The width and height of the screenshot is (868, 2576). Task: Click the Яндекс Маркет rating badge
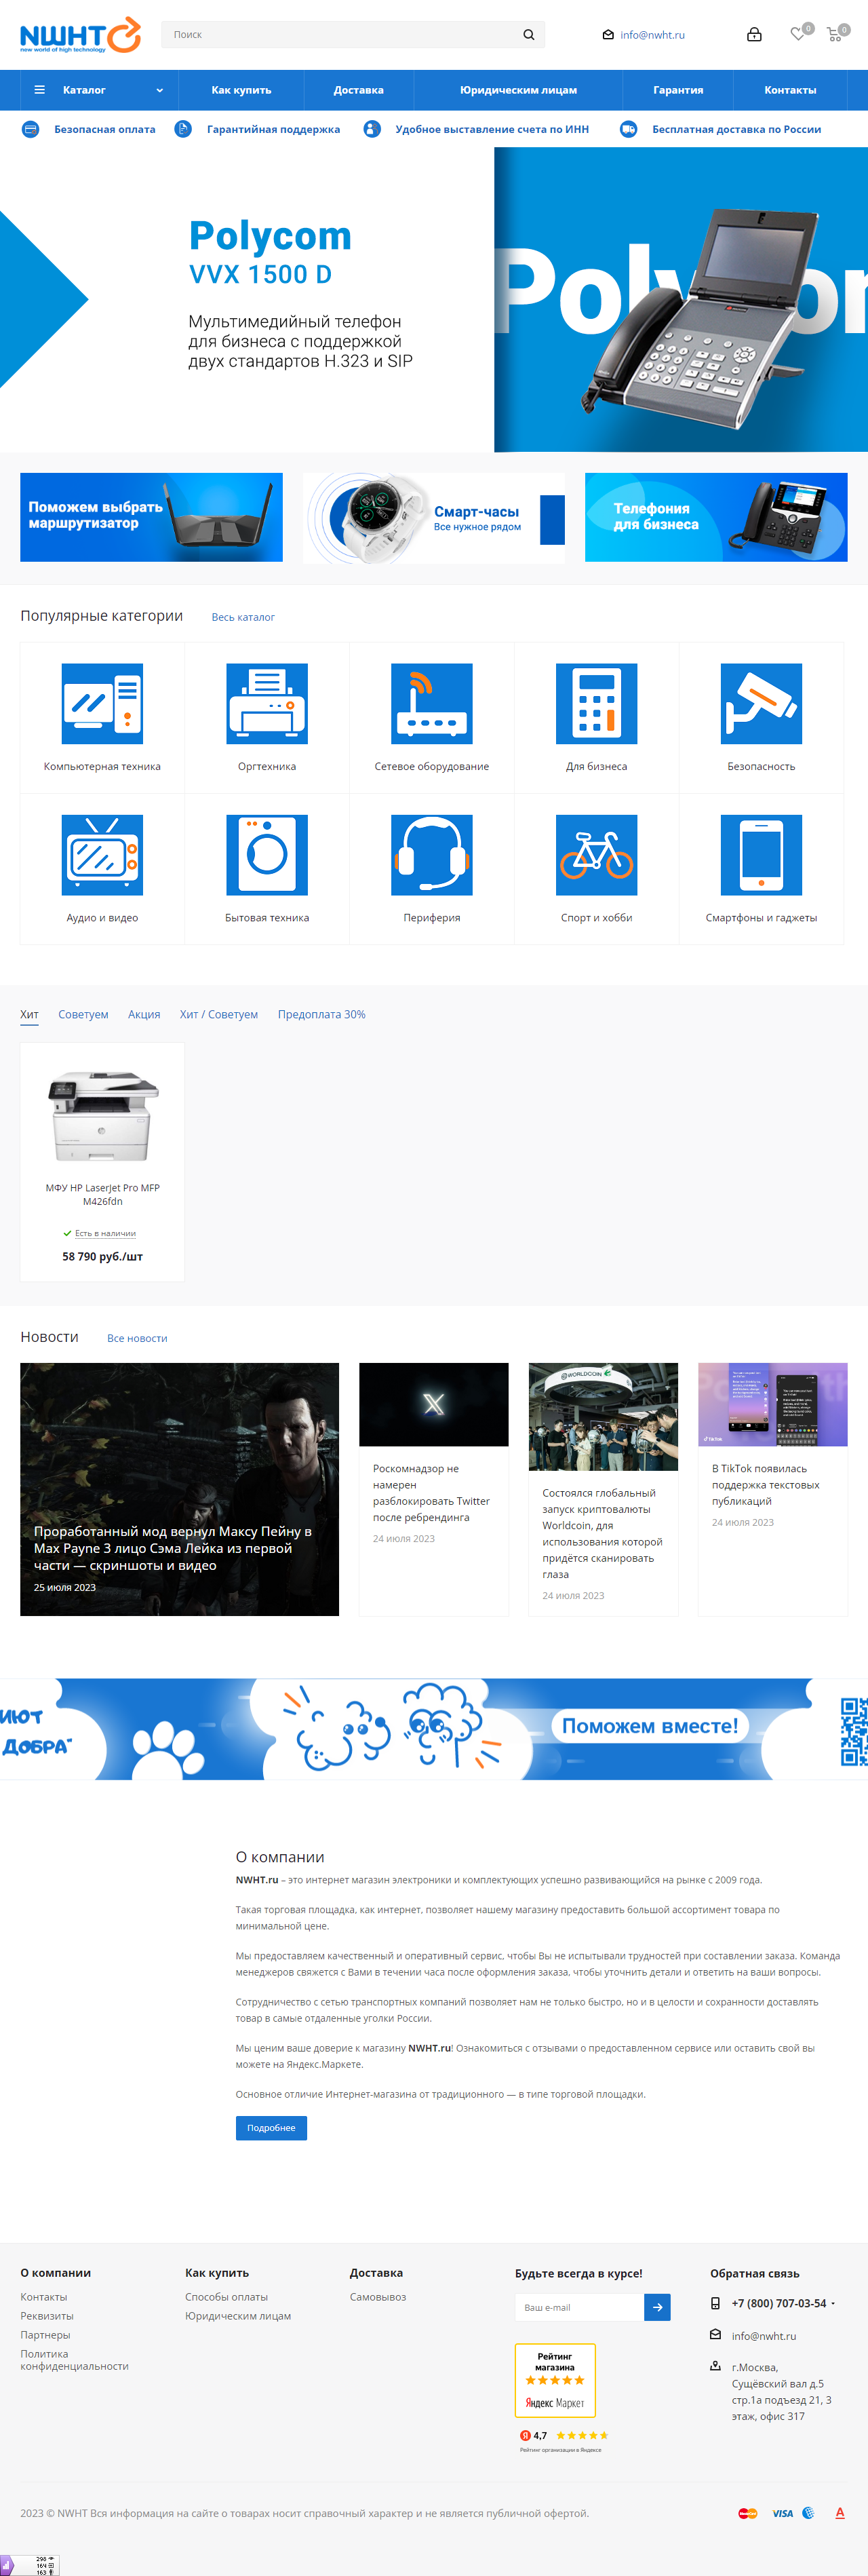(555, 2380)
